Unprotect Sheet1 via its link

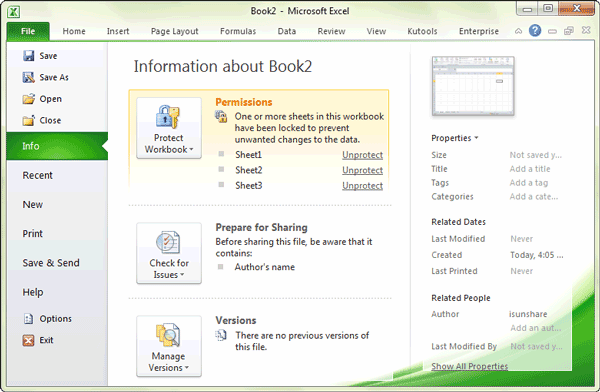pyautogui.click(x=362, y=155)
